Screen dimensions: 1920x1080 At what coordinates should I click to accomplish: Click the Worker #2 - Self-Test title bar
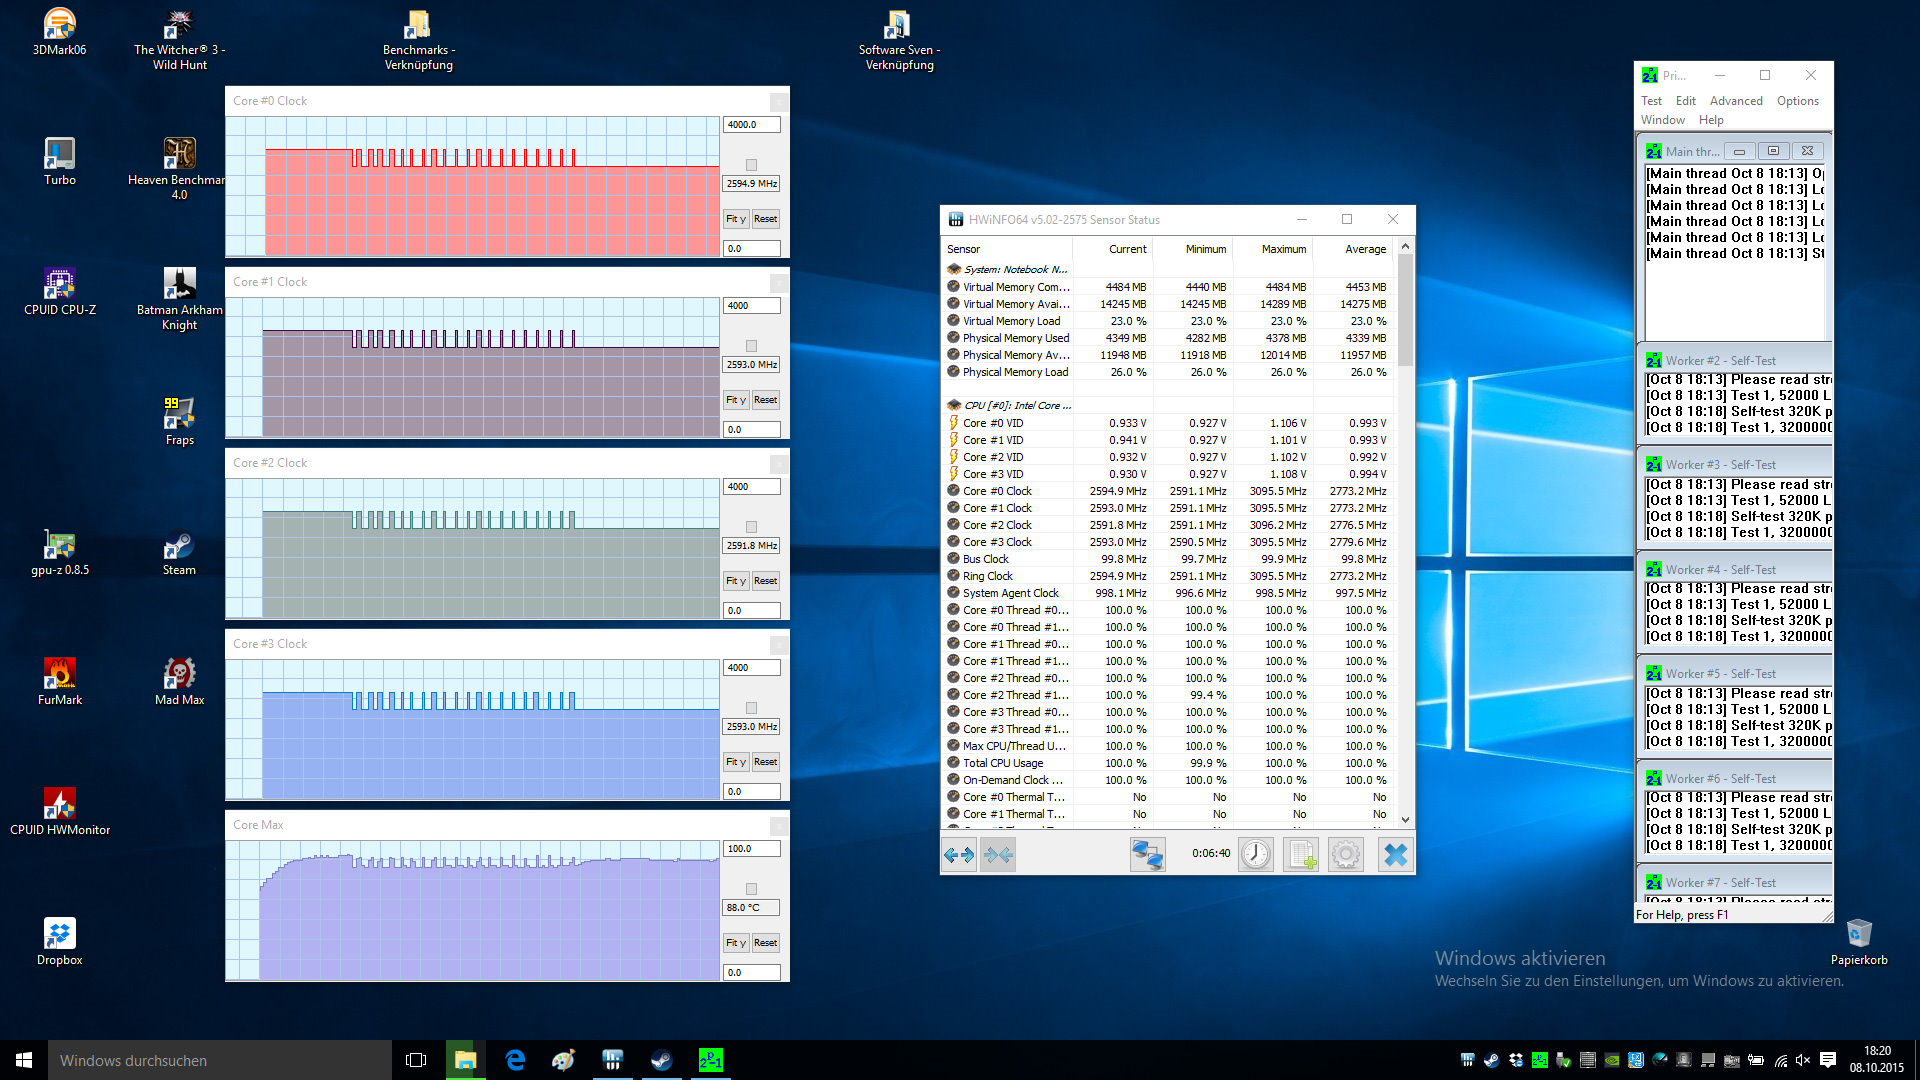(1736, 361)
